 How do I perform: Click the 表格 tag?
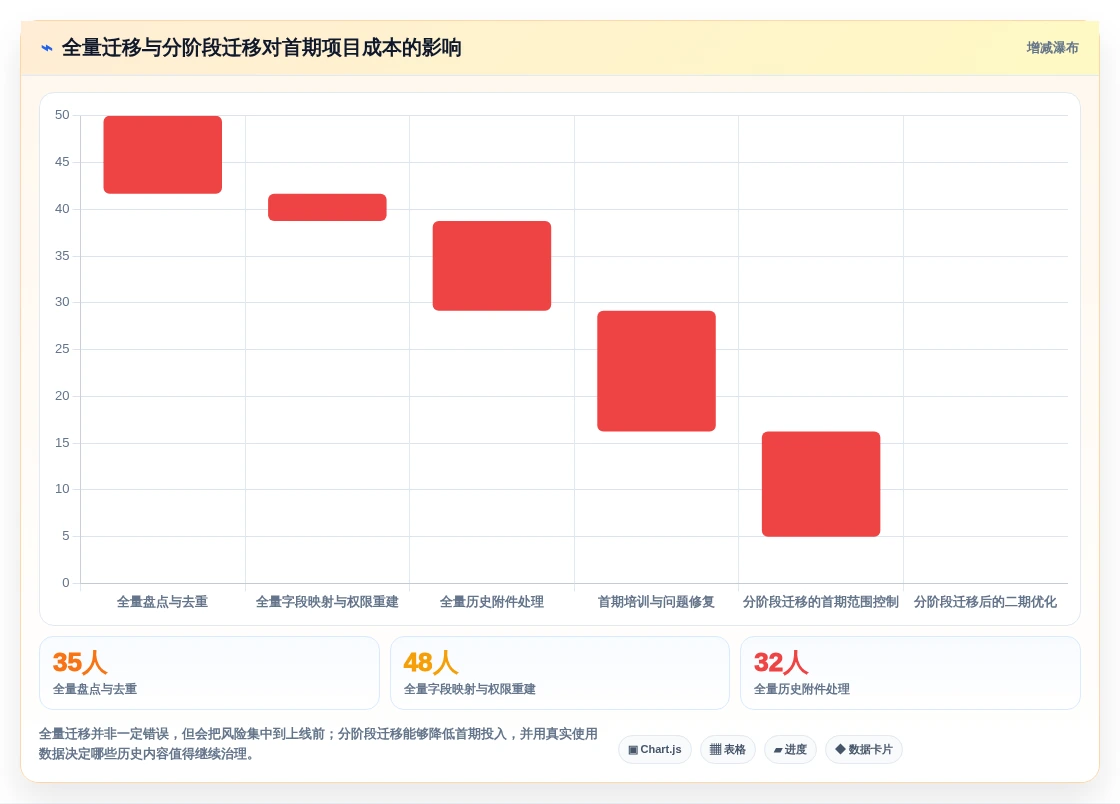727,749
